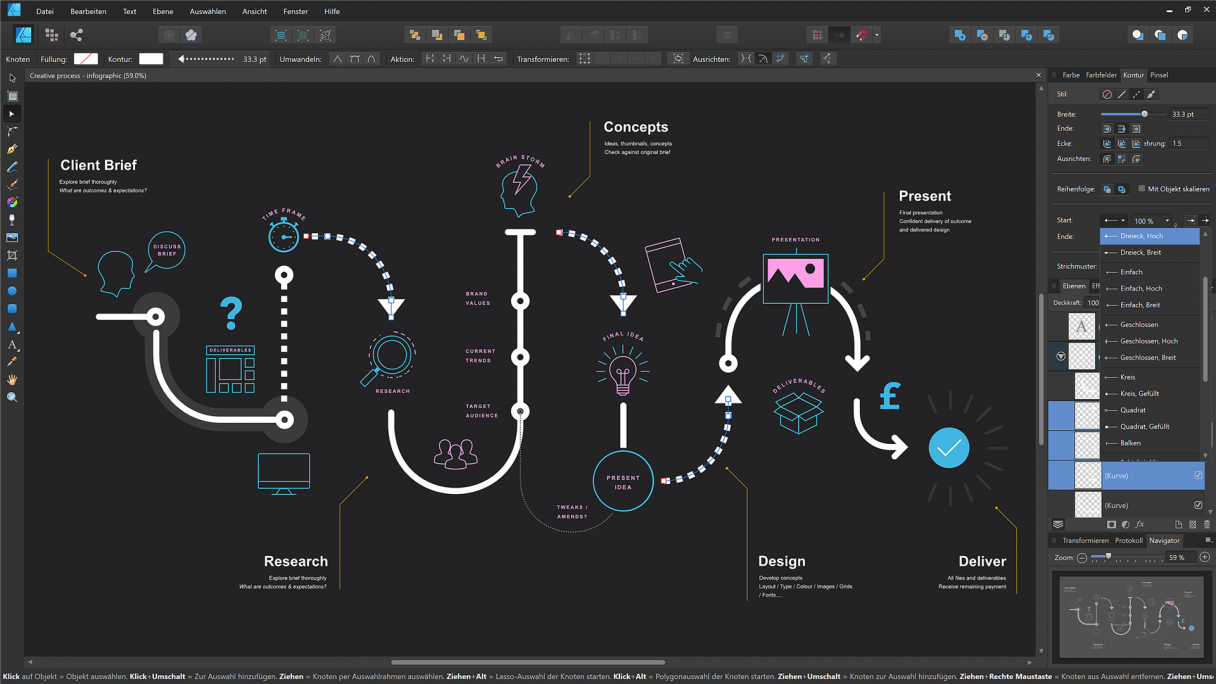The height and width of the screenshot is (684, 1216).
Task: Select the Hand view tool
Action: [x=13, y=379]
